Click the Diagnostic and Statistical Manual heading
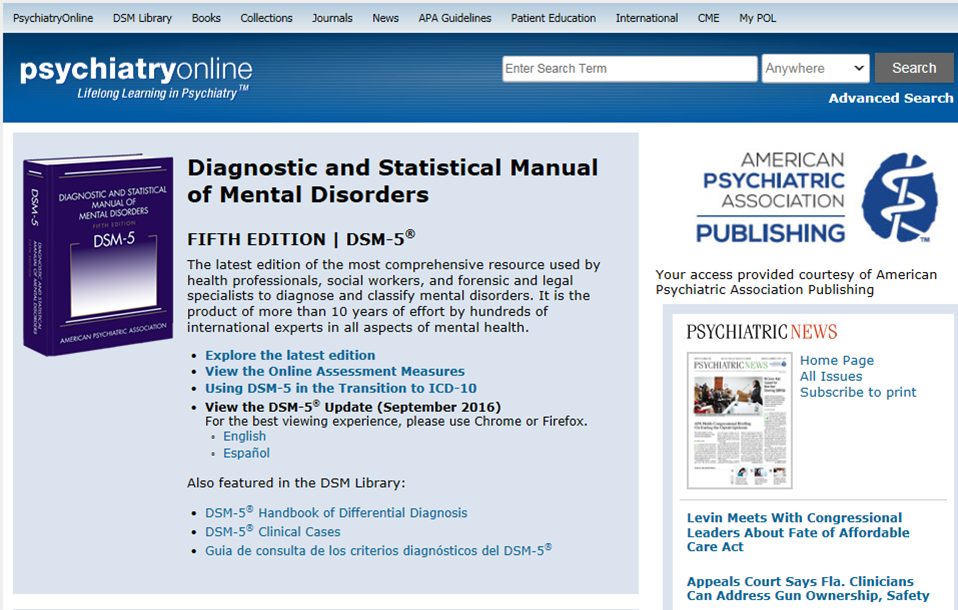This screenshot has width=958, height=610. coord(392,181)
